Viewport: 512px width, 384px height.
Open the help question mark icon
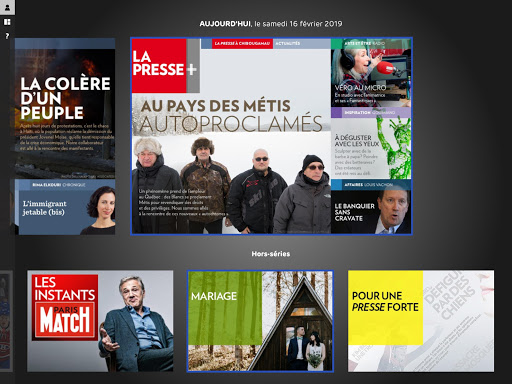click(7, 36)
